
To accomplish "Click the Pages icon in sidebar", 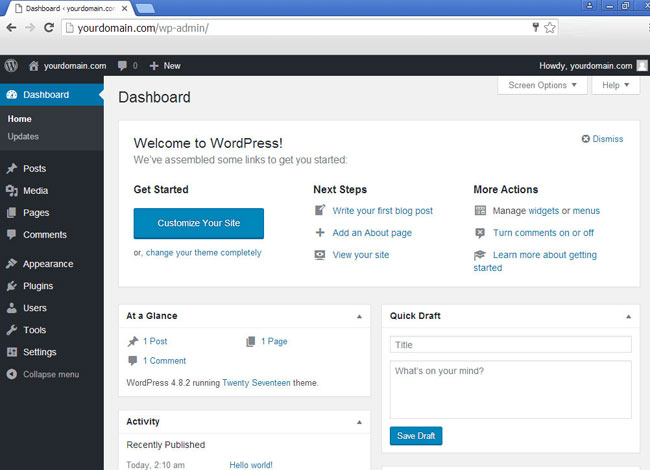I will click(12, 213).
